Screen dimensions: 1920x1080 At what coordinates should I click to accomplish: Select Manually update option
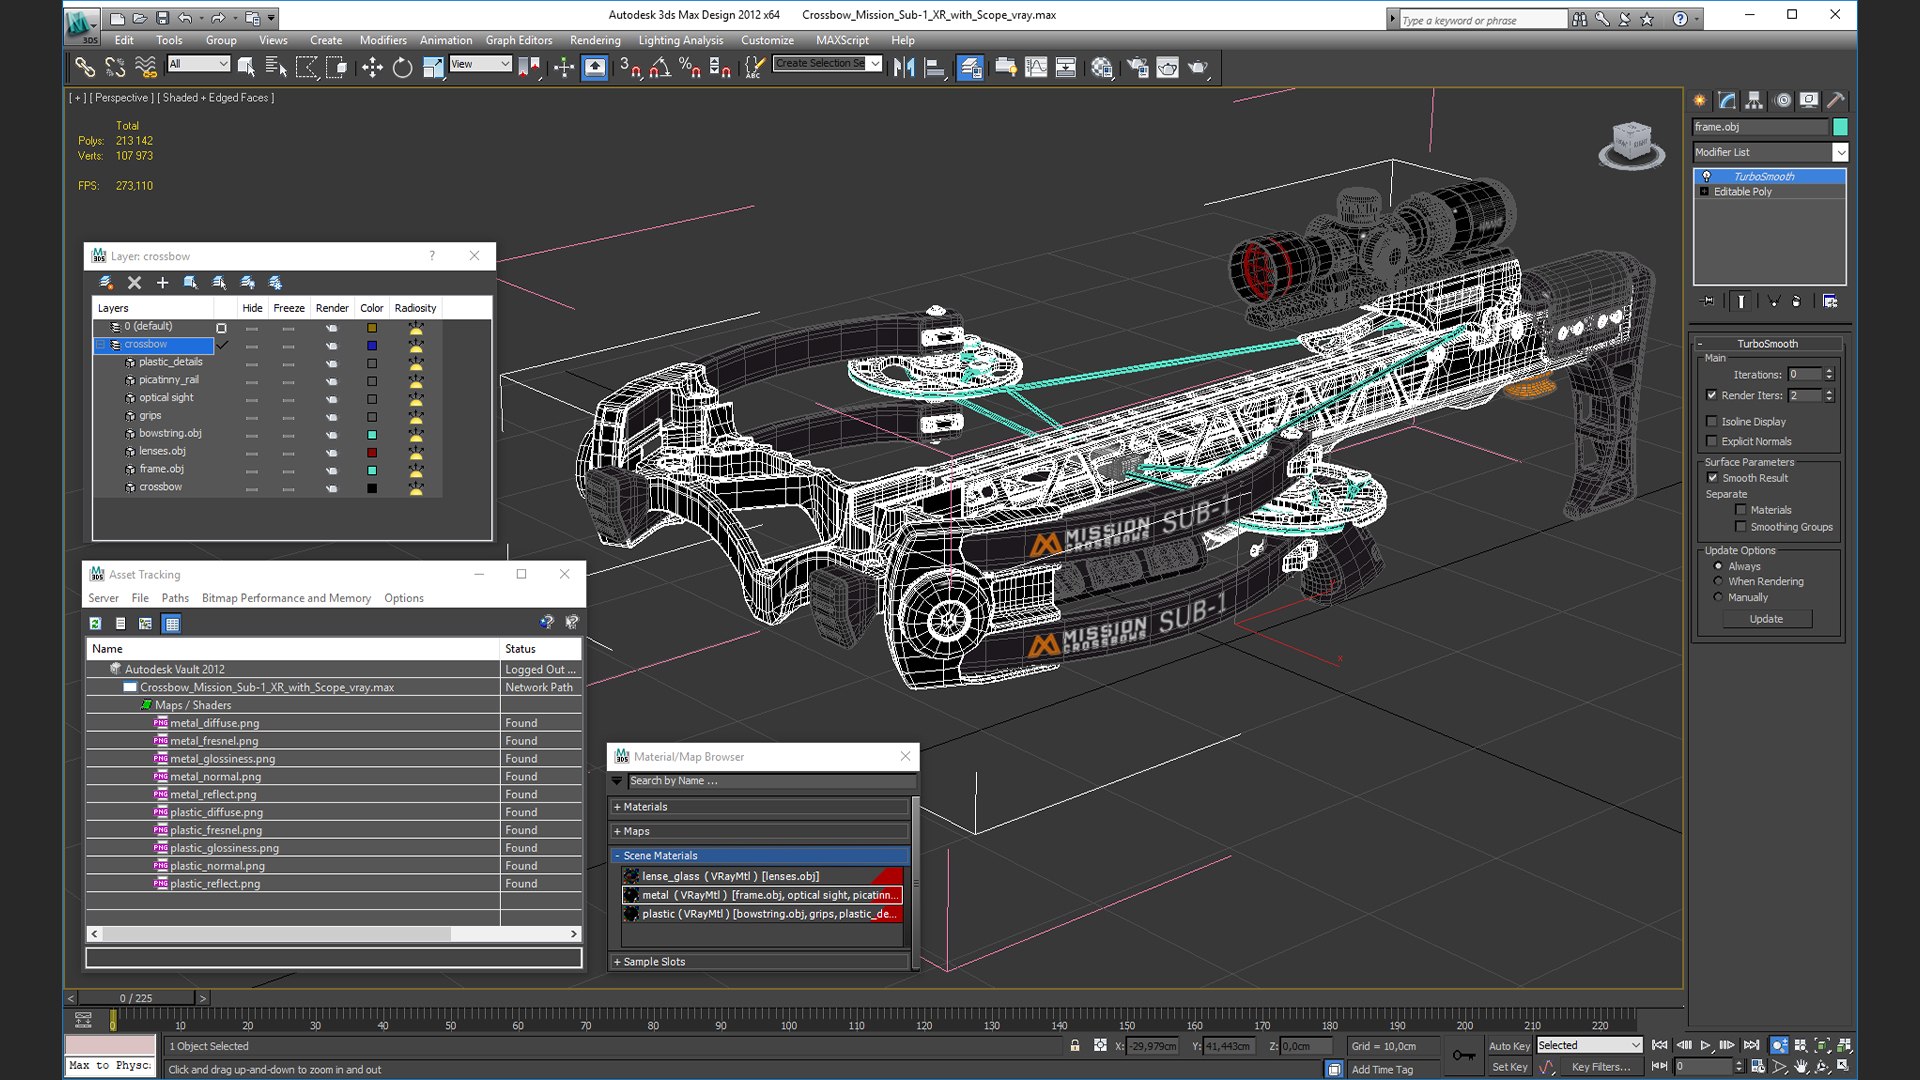click(1719, 597)
